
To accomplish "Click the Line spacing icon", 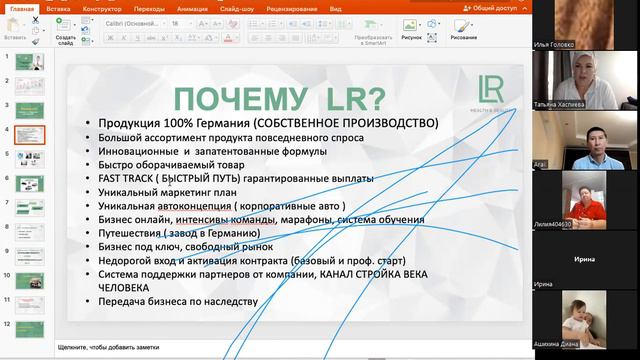I will point(322,24).
